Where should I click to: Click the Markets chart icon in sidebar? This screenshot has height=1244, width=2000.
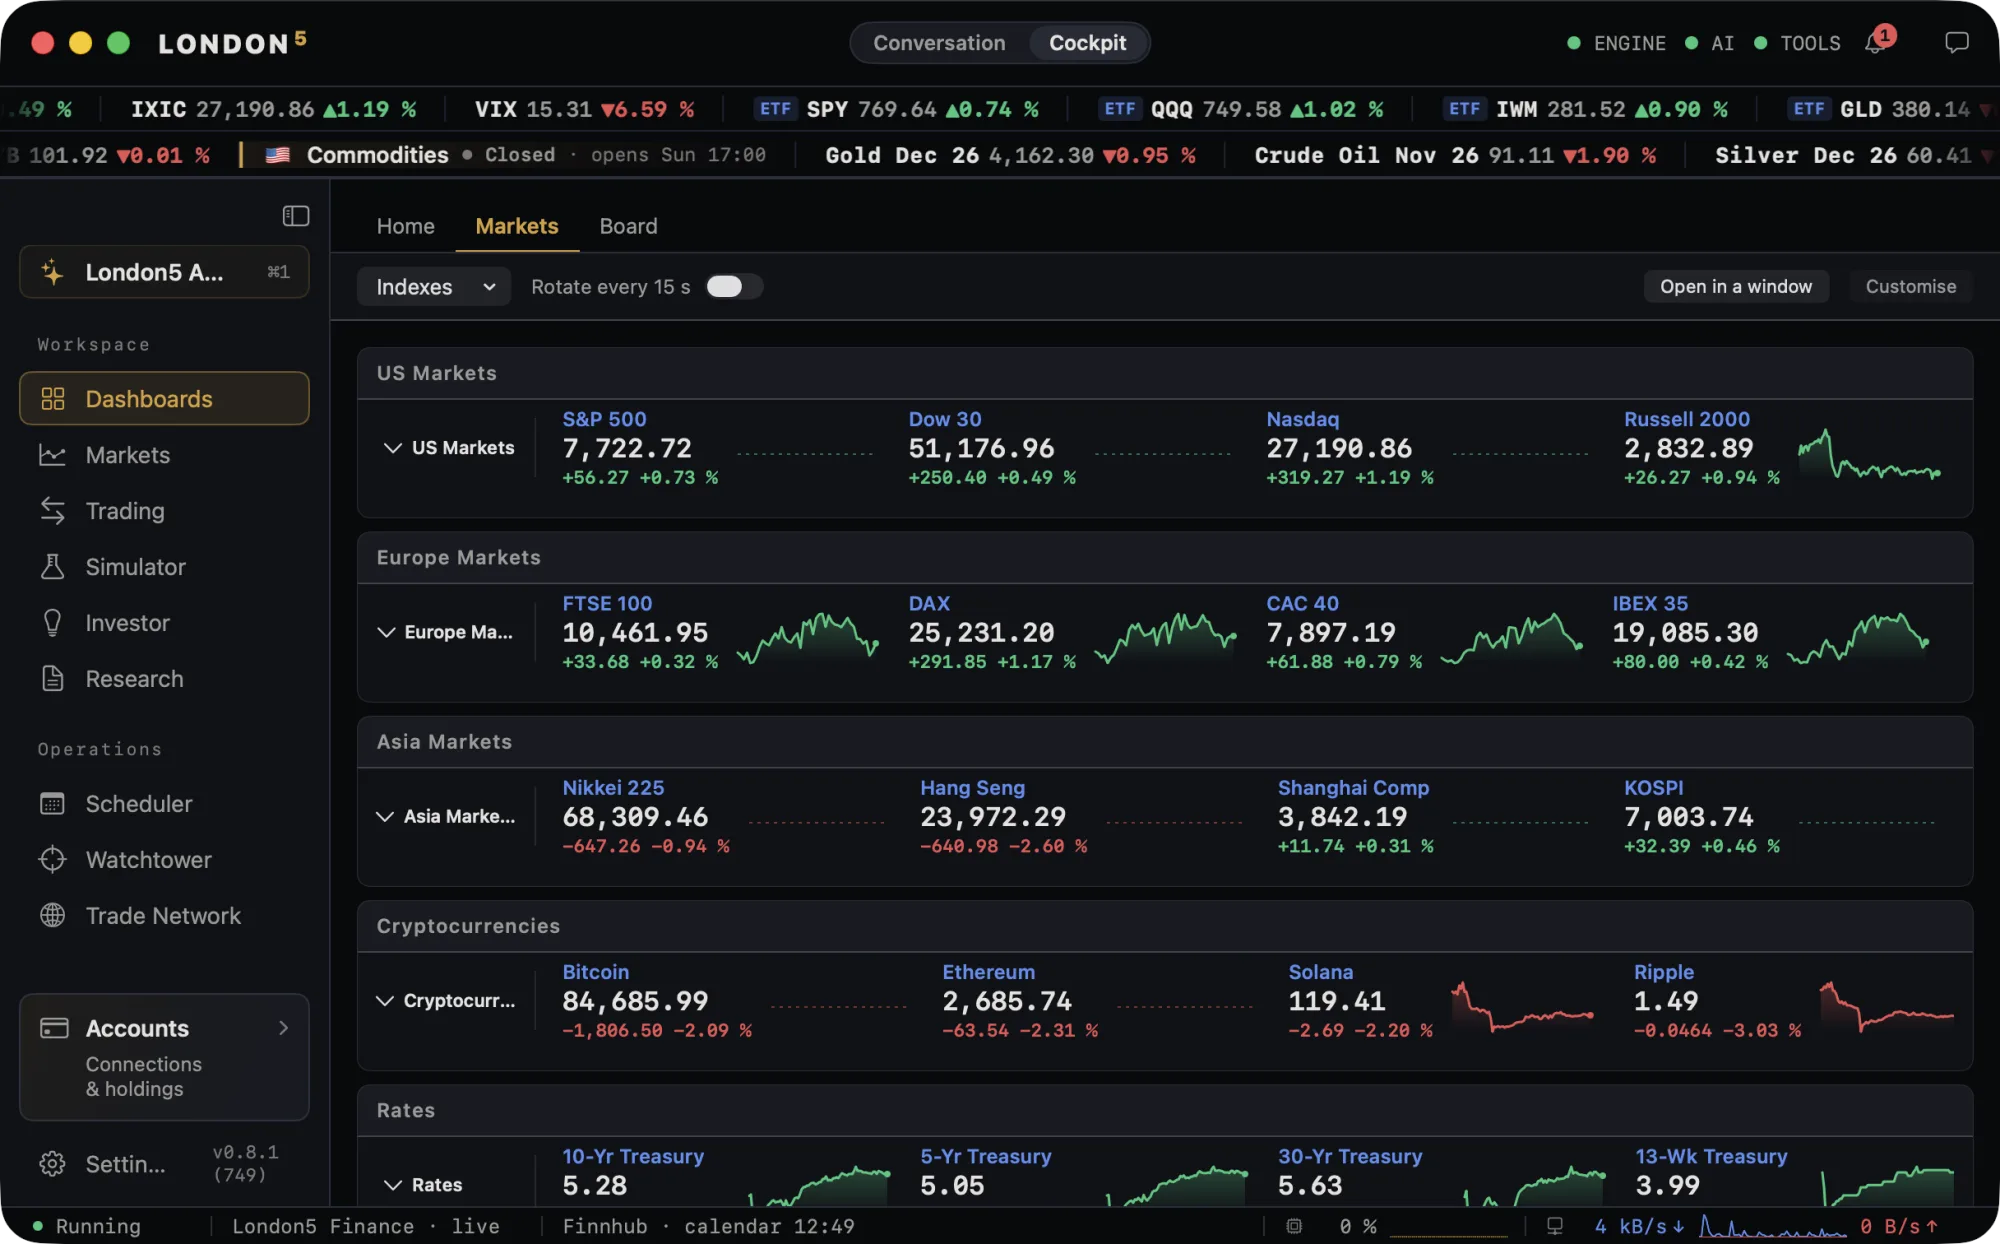(53, 455)
